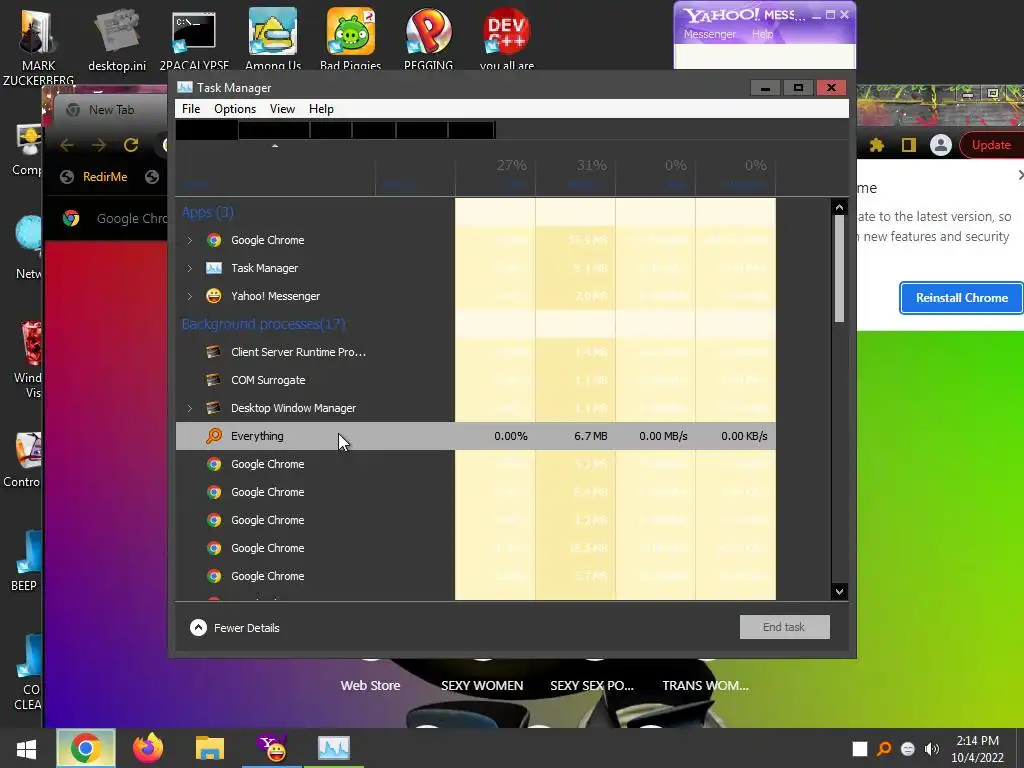This screenshot has width=1024, height=768.
Task: Click Everything search tray icon
Action: [884, 749]
